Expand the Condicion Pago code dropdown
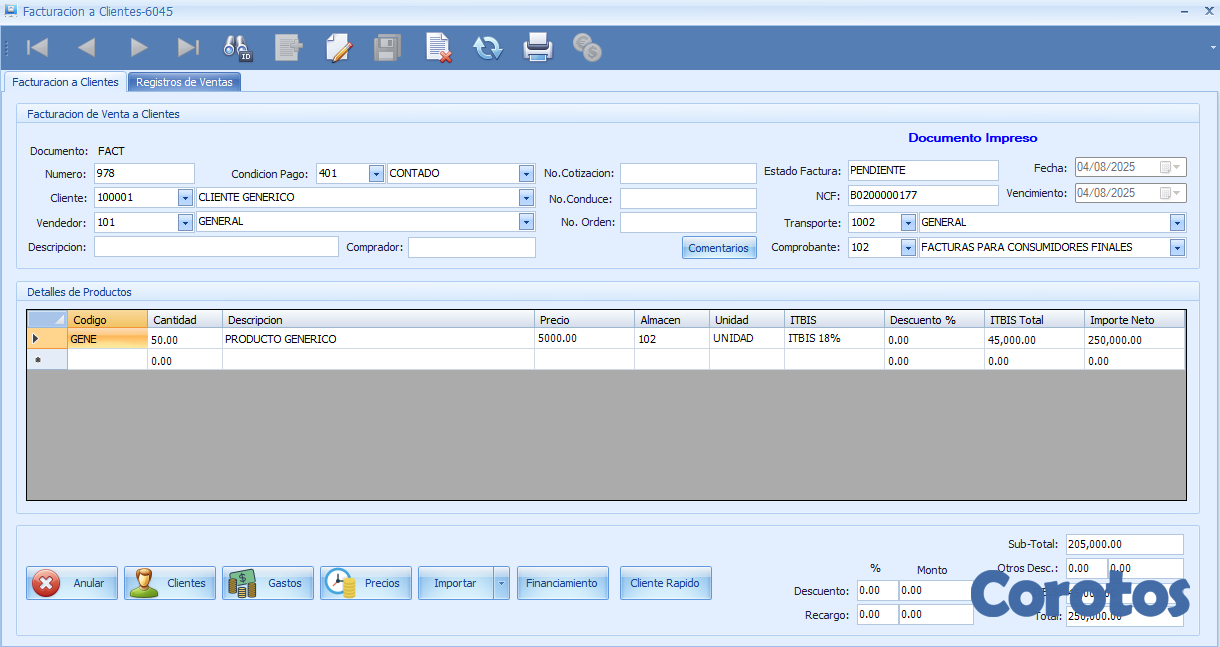 coord(376,174)
